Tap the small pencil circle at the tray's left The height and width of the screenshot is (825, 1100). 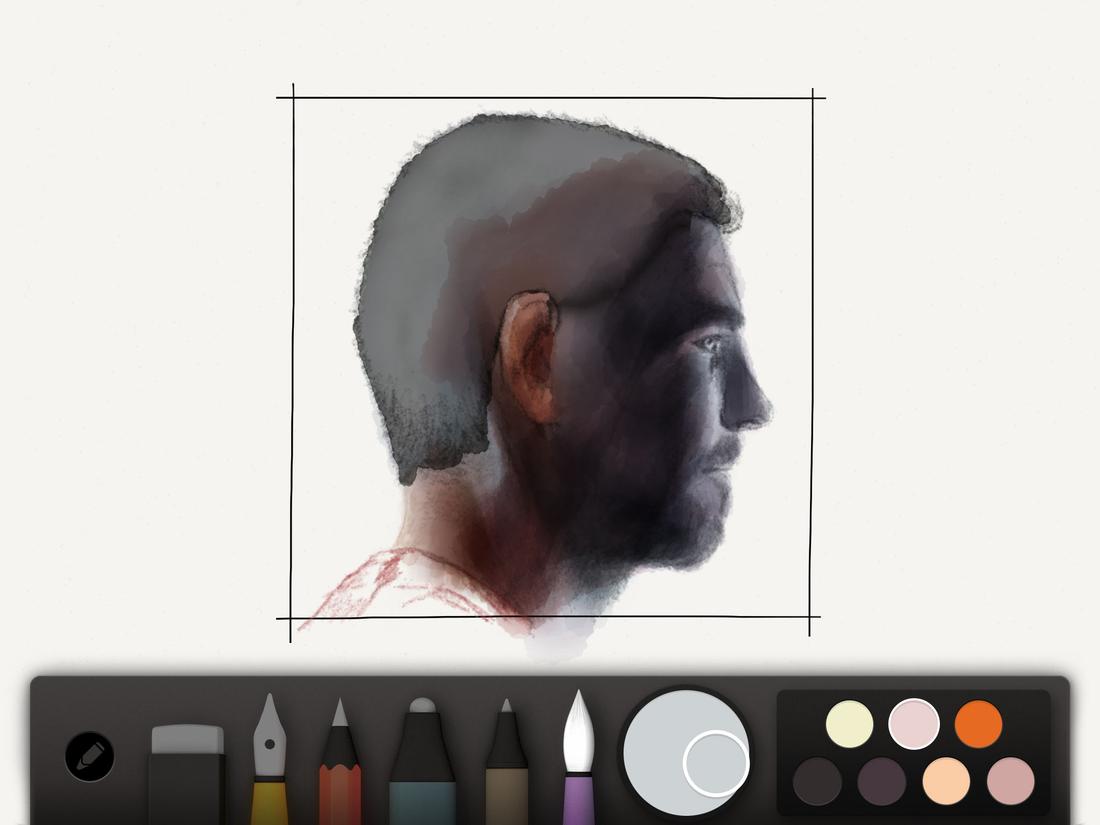(90, 757)
